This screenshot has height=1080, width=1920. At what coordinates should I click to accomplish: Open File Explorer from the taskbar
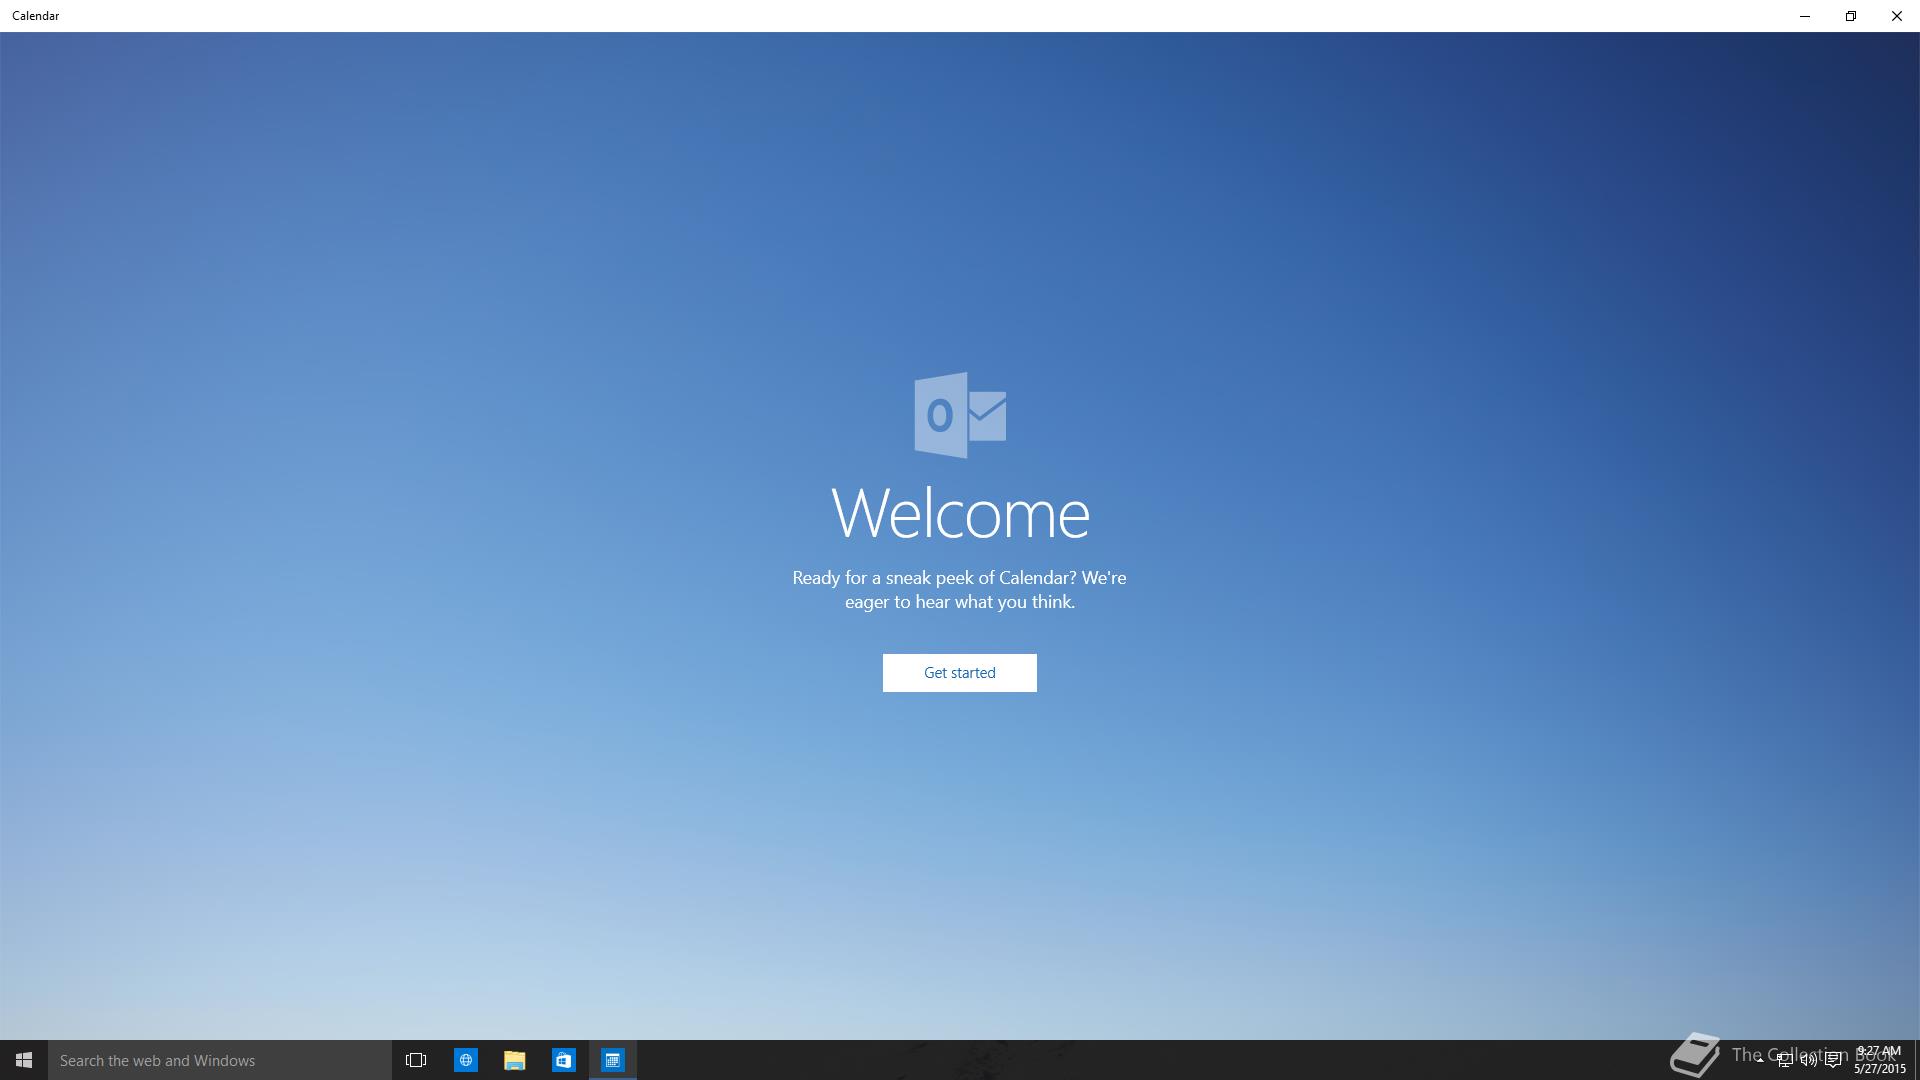(514, 1060)
